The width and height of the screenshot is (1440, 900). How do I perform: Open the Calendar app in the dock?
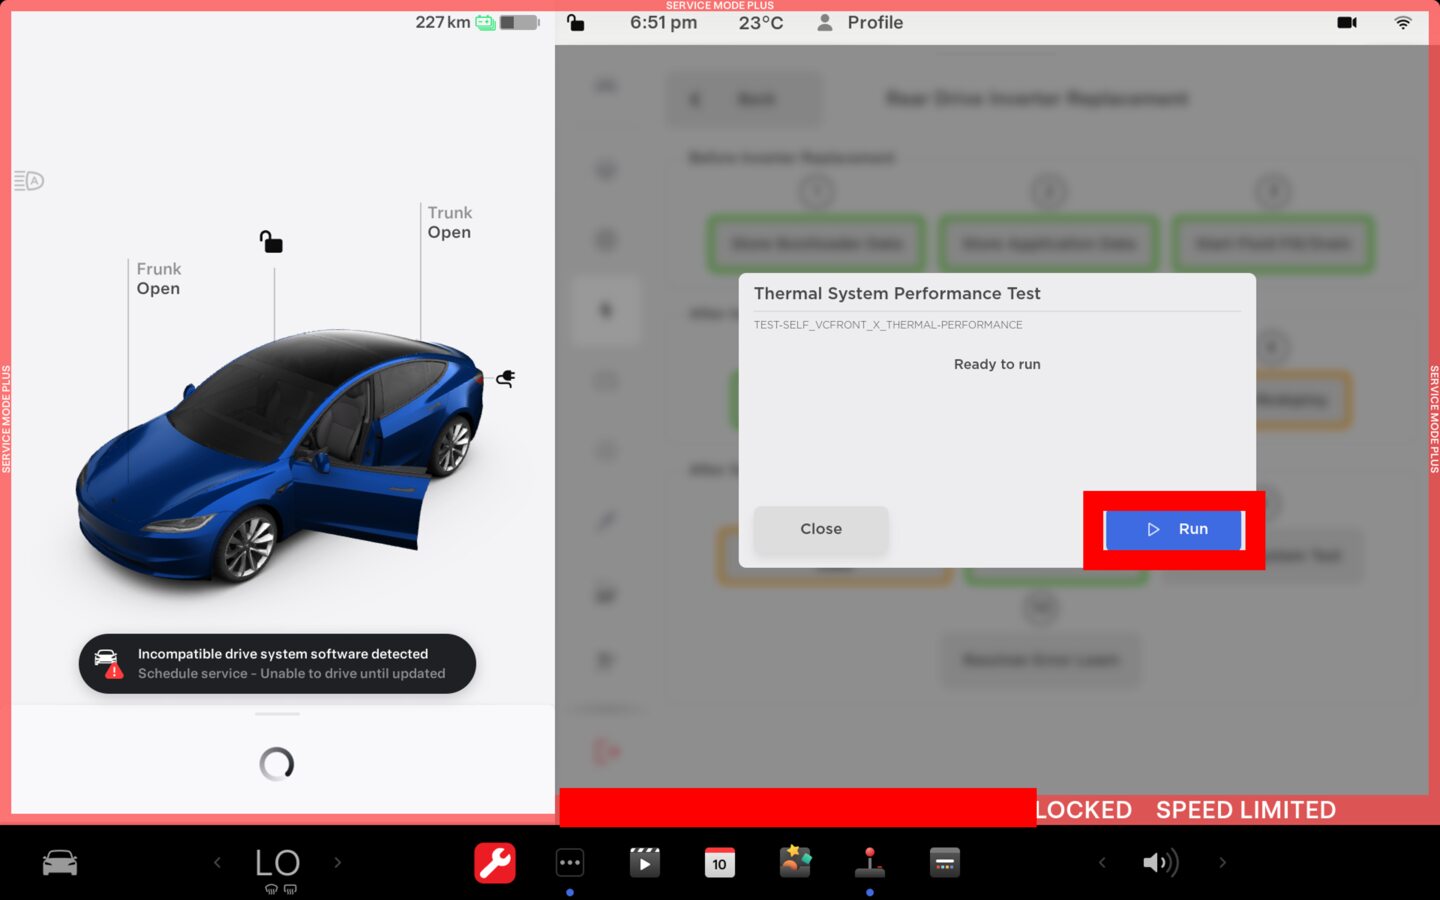[x=719, y=863]
